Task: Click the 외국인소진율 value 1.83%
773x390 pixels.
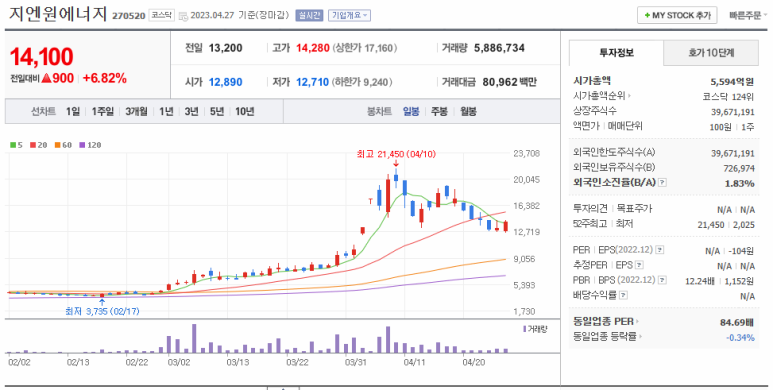Action: point(740,183)
